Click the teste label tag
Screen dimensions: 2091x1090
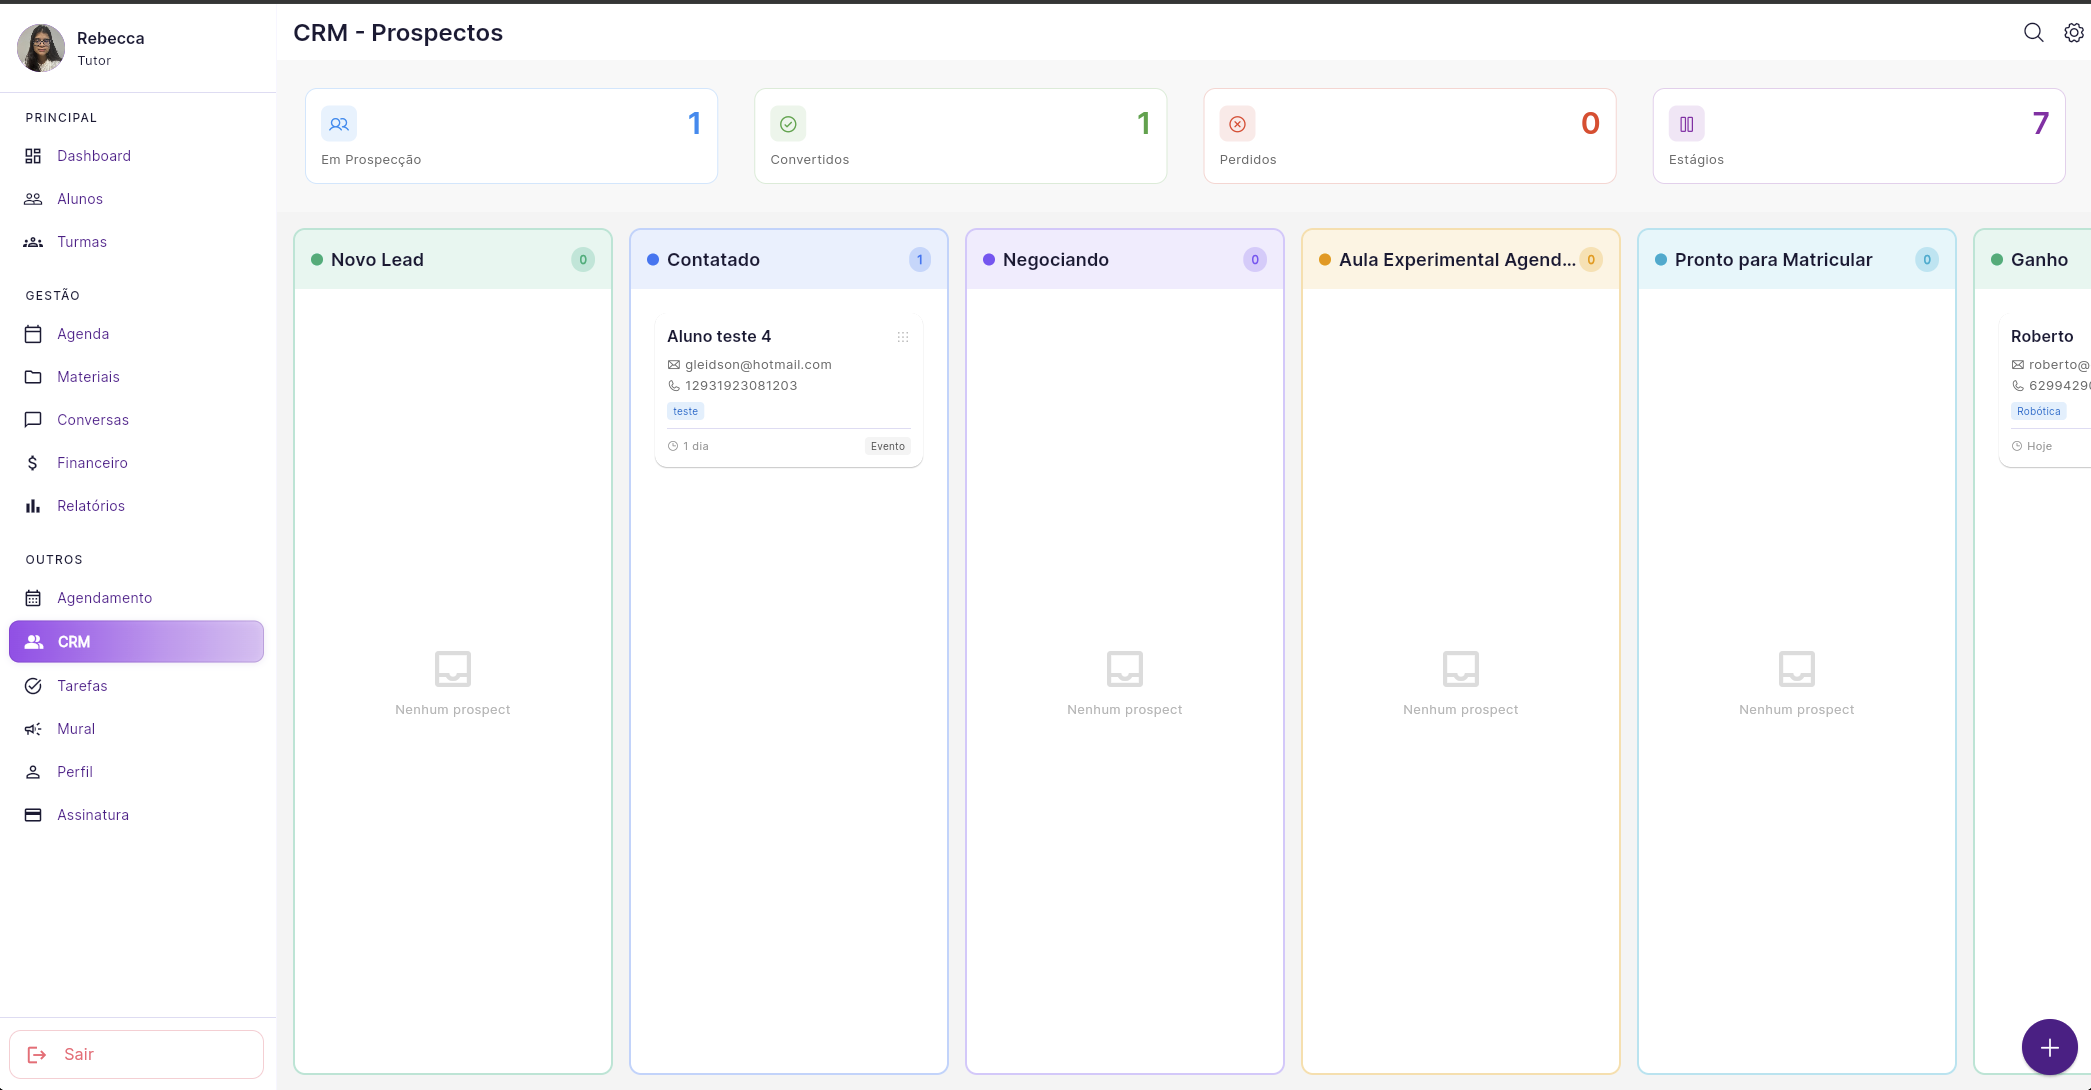[x=685, y=411]
